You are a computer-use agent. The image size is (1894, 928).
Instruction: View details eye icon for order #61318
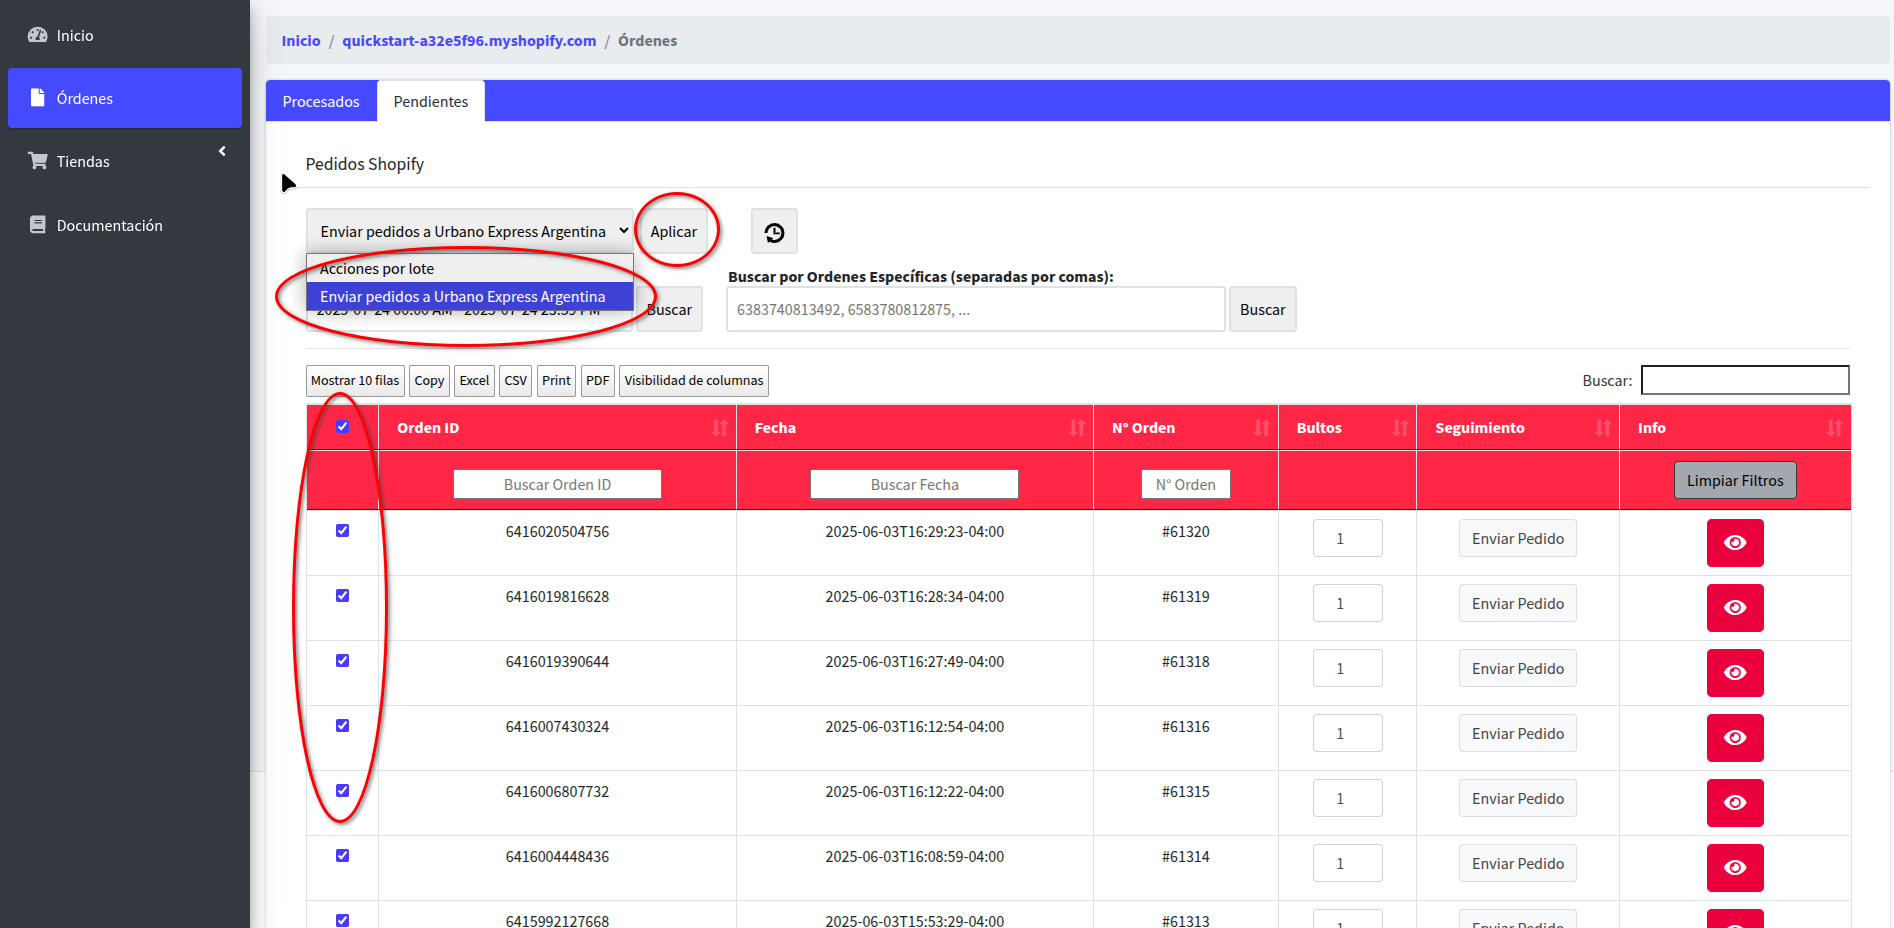click(x=1734, y=672)
